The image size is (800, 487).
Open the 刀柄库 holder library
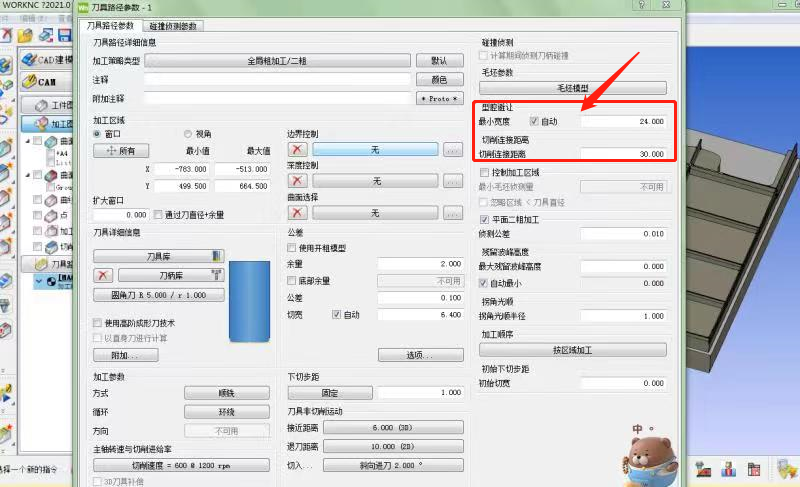171,275
